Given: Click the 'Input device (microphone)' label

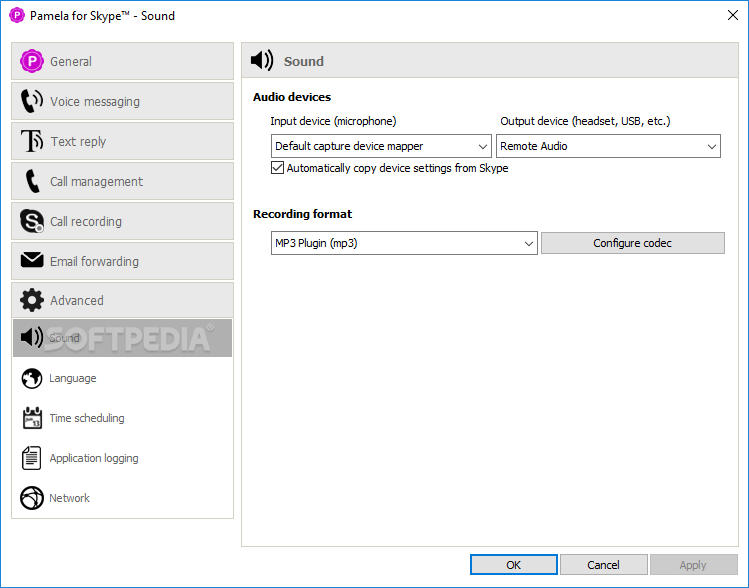Looking at the screenshot, I should pyautogui.click(x=333, y=121).
